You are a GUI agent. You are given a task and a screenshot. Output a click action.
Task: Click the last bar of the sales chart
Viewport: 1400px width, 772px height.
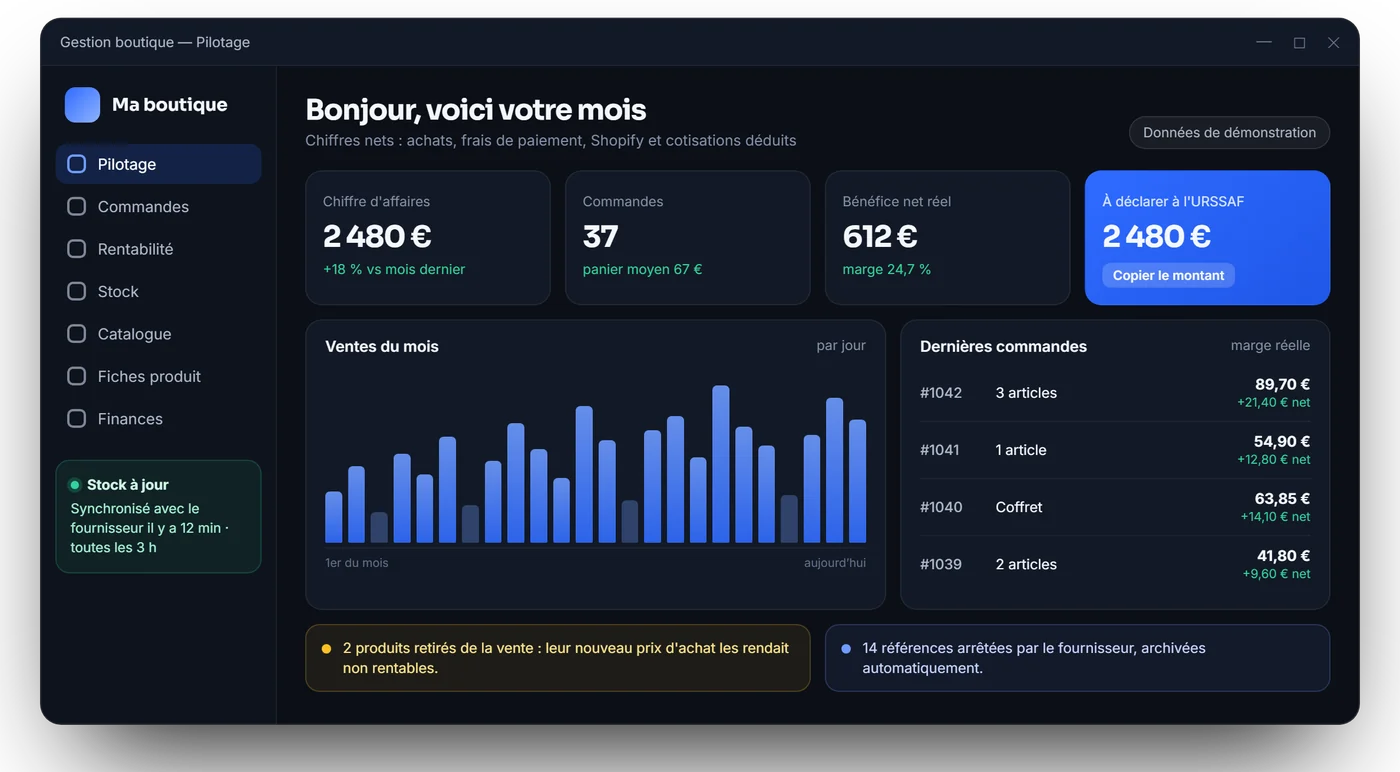coord(857,481)
